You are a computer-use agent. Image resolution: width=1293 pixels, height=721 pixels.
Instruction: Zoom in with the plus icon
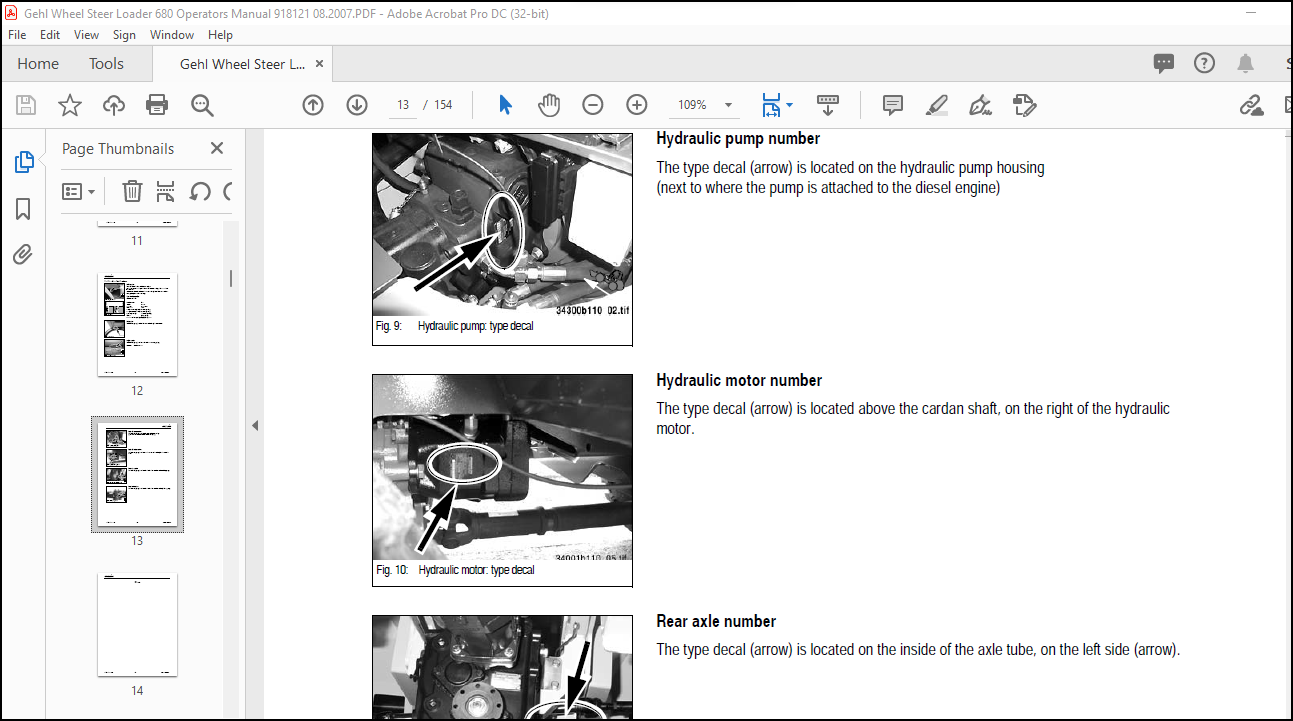pyautogui.click(x=637, y=105)
